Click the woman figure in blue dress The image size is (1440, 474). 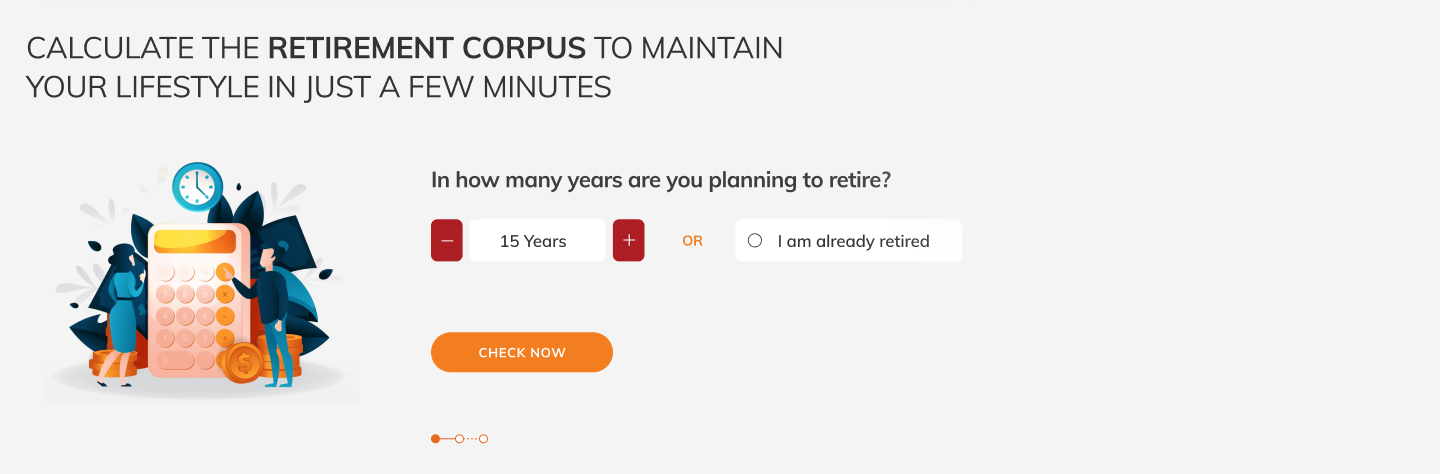(123, 314)
